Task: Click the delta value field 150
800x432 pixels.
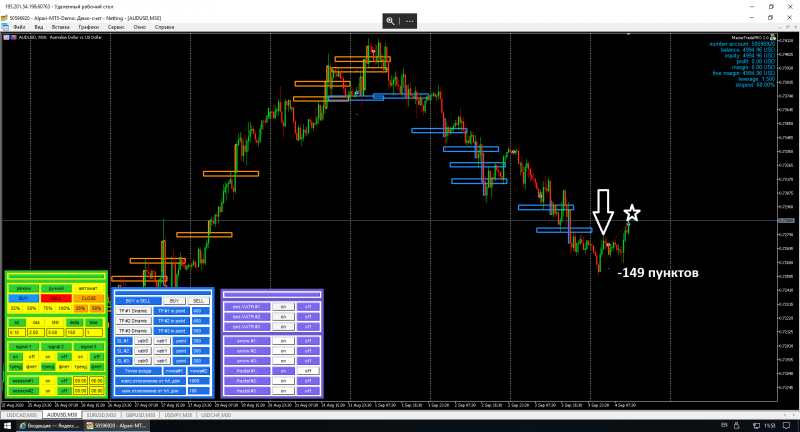Action: (74, 332)
